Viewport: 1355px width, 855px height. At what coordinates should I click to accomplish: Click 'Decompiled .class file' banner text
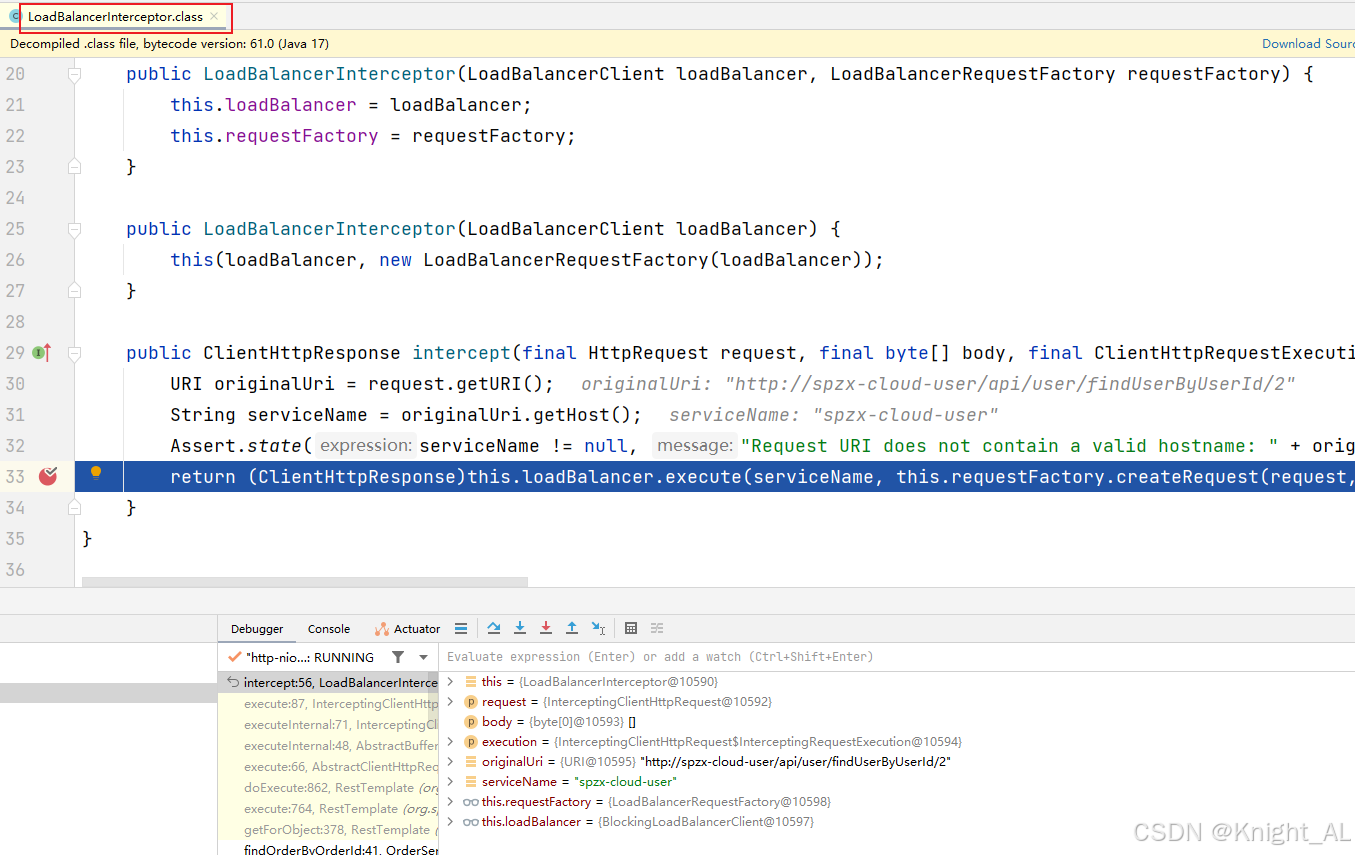coord(169,43)
